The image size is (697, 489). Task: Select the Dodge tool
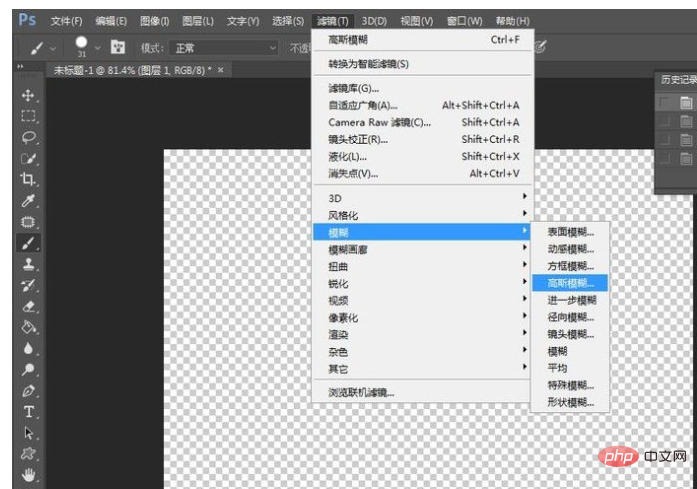point(28,369)
